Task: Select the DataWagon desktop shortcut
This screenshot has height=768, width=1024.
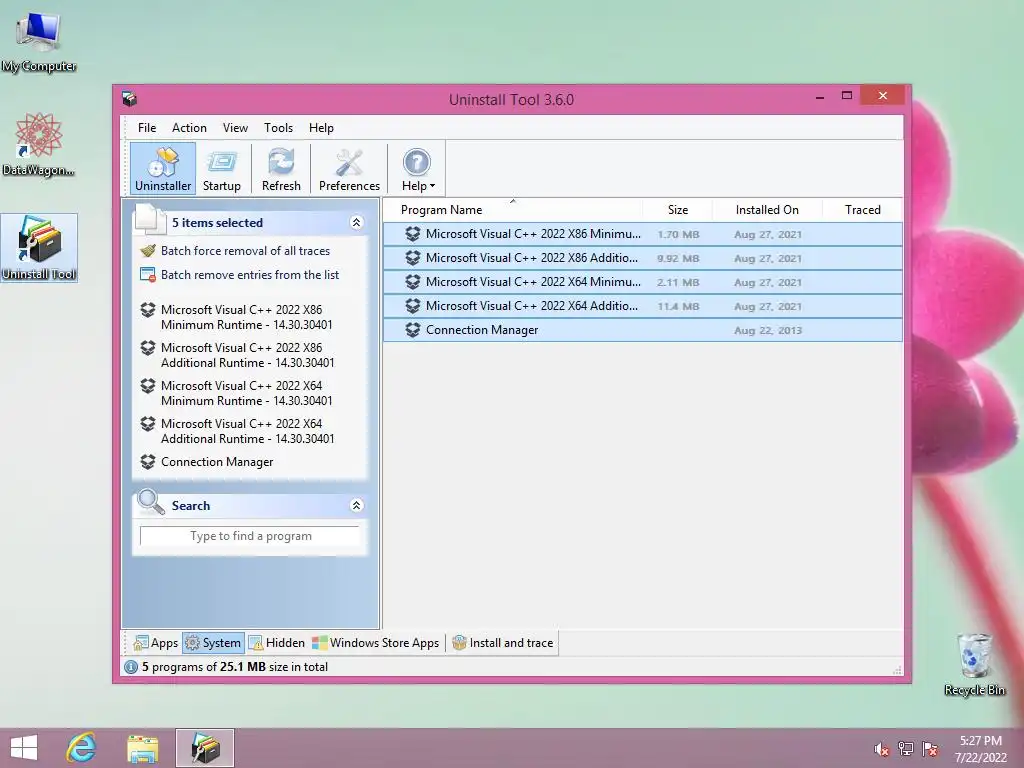Action: [39, 144]
